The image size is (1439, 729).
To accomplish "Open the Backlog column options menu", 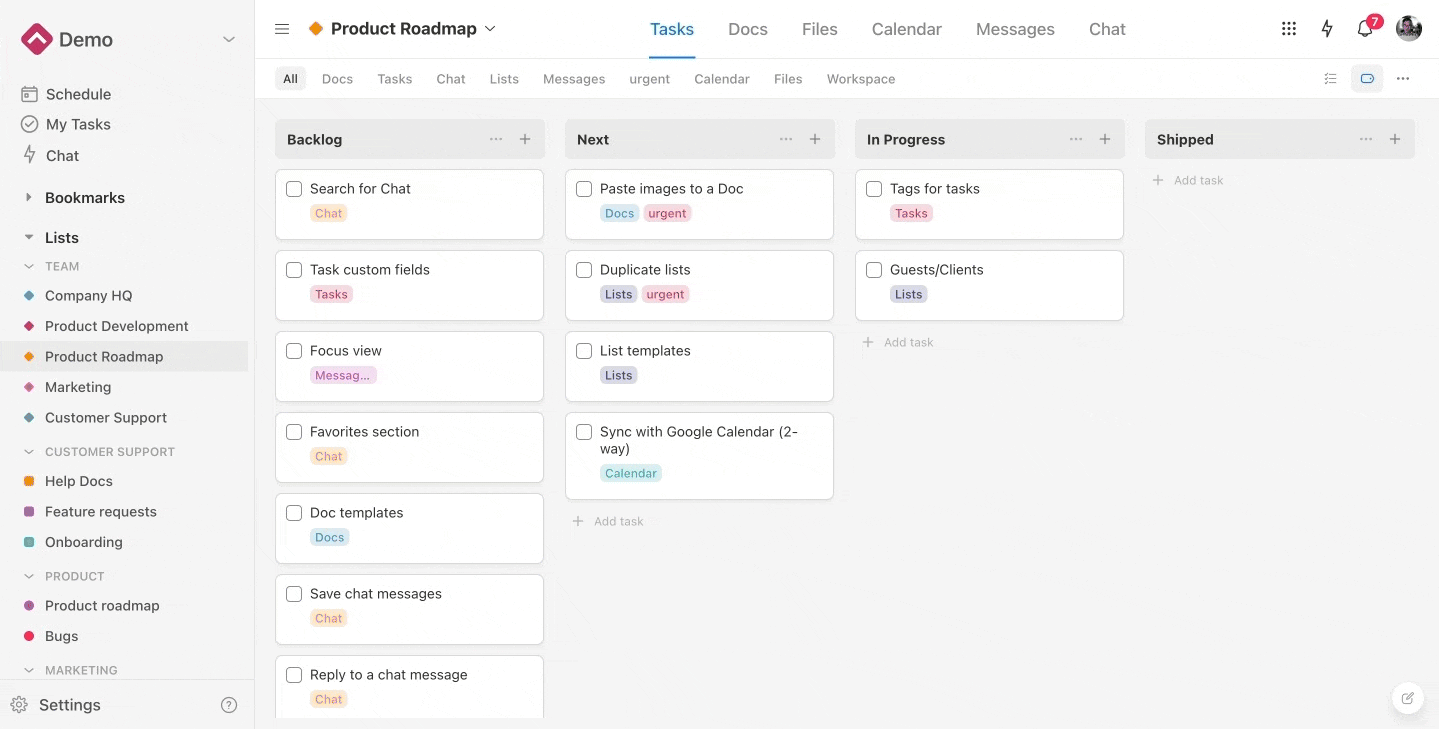I will click(x=496, y=139).
